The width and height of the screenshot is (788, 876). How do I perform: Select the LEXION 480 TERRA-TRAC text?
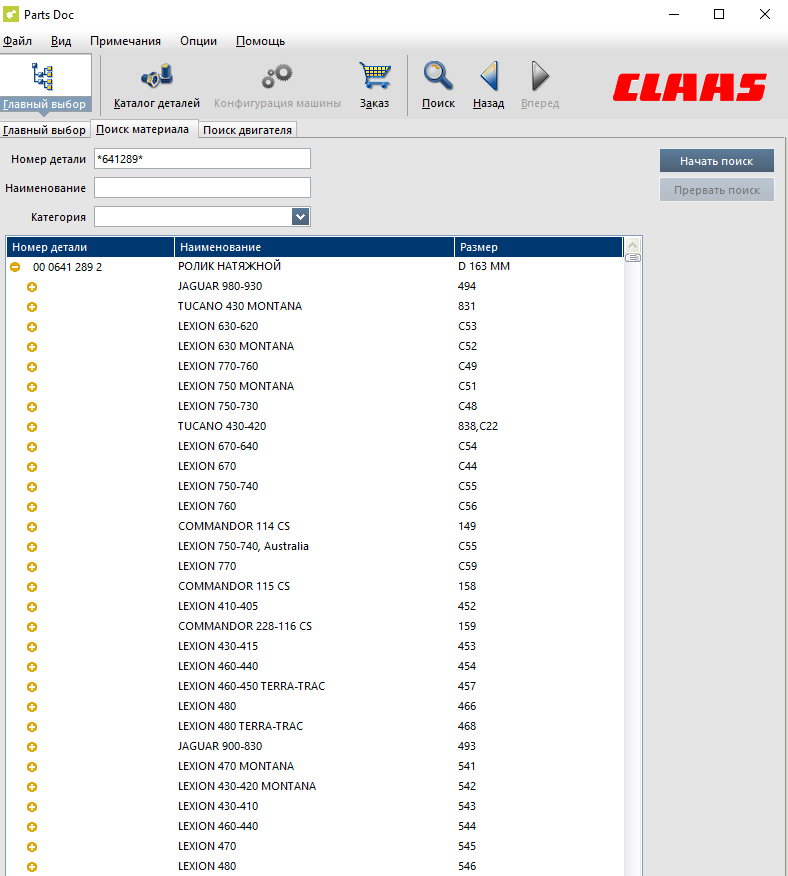(240, 726)
